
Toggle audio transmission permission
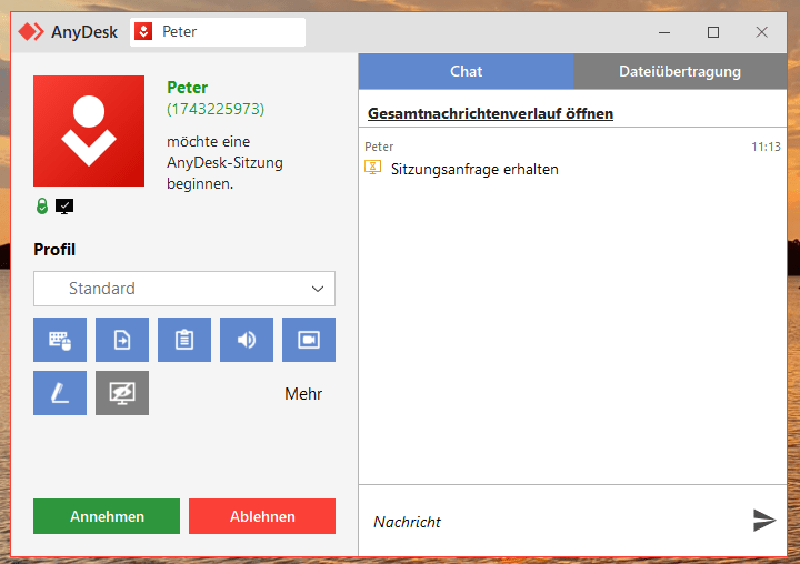(x=246, y=340)
